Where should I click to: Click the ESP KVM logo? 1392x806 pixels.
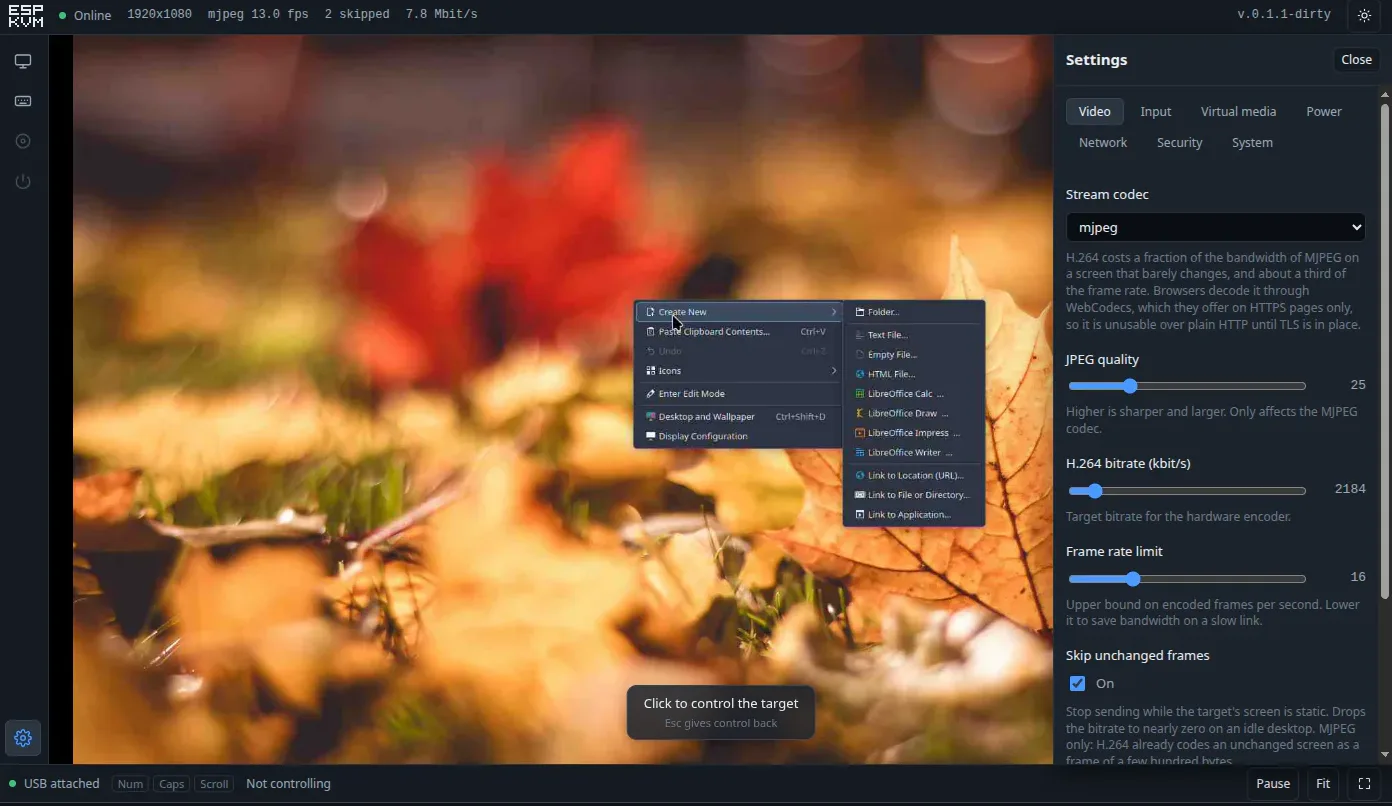pos(26,15)
